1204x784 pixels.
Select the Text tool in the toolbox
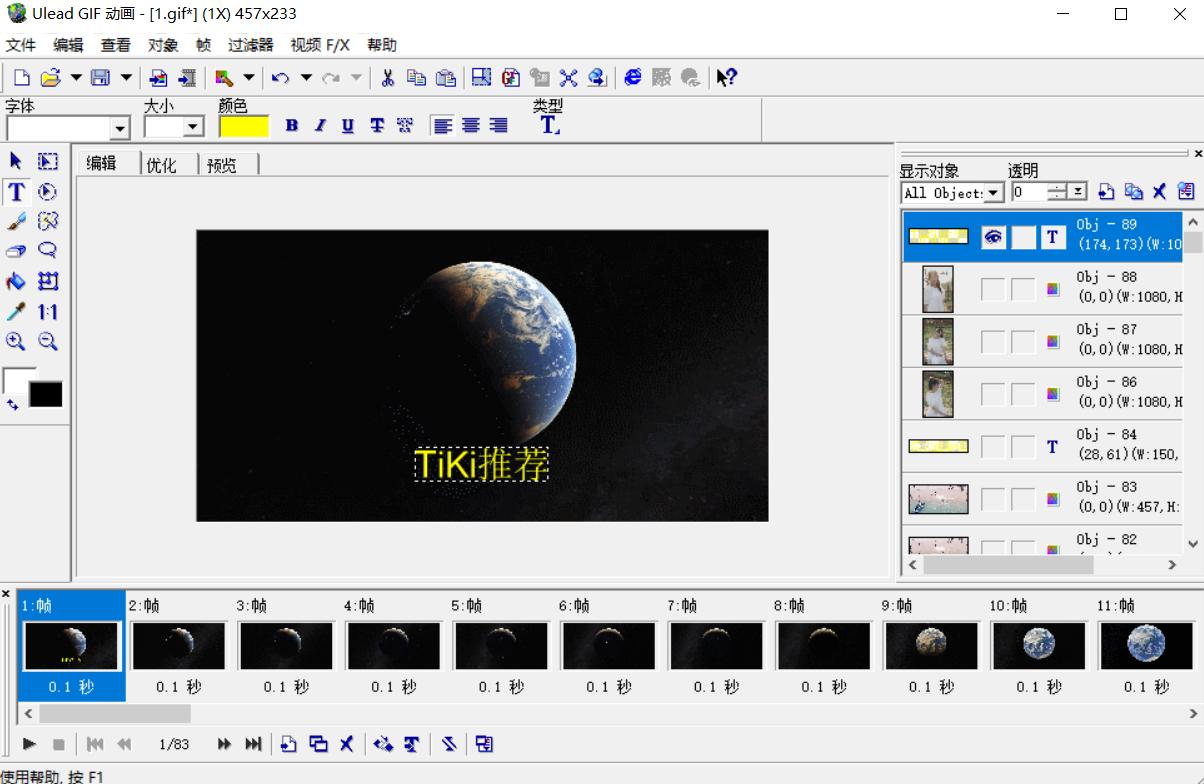(x=16, y=192)
